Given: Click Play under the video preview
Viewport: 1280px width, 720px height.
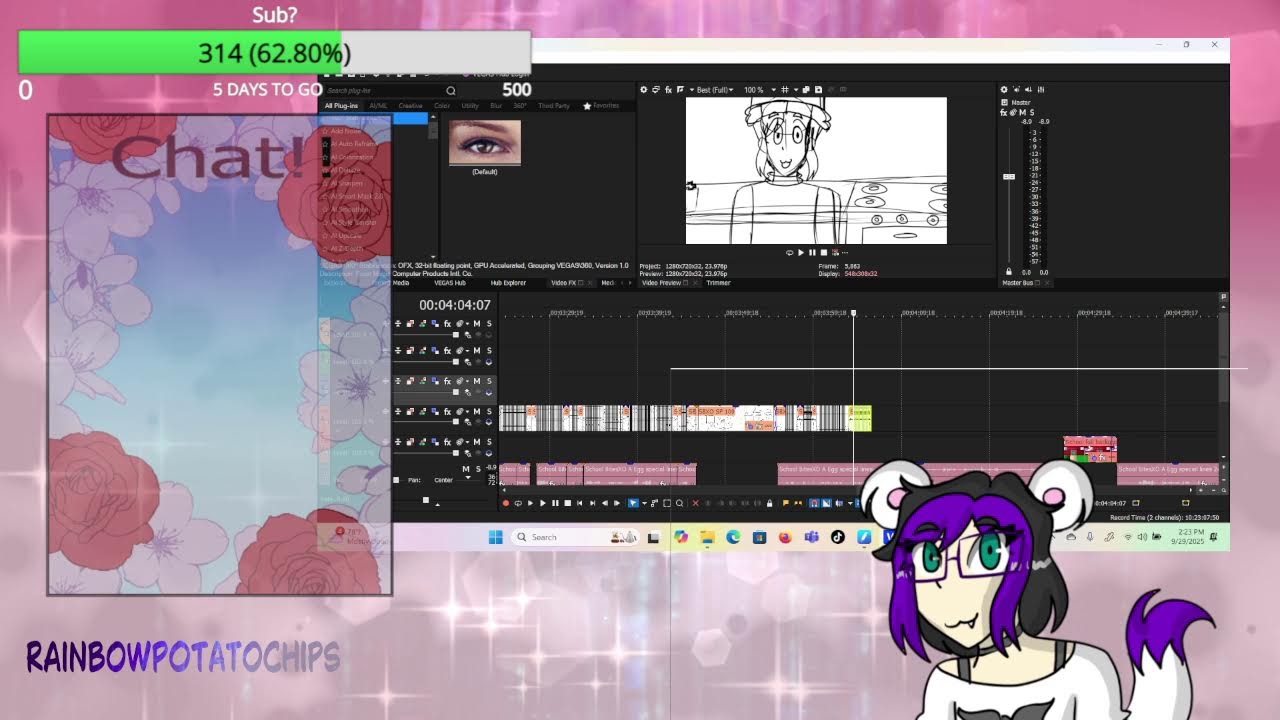Looking at the screenshot, I should click(x=800, y=253).
